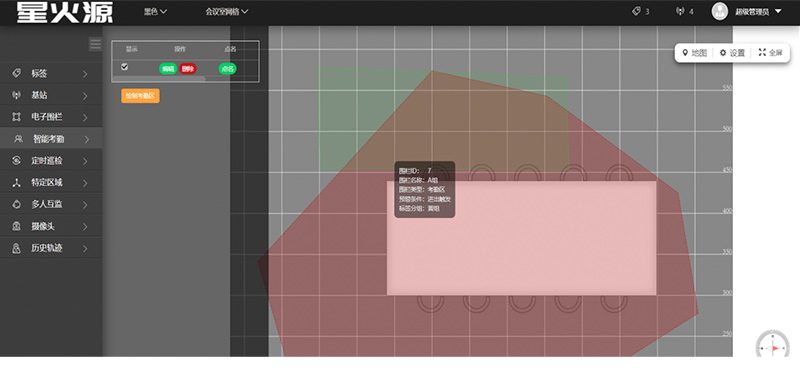
Task: Click the 全屏 fullscreen icon
Action: coord(762,53)
